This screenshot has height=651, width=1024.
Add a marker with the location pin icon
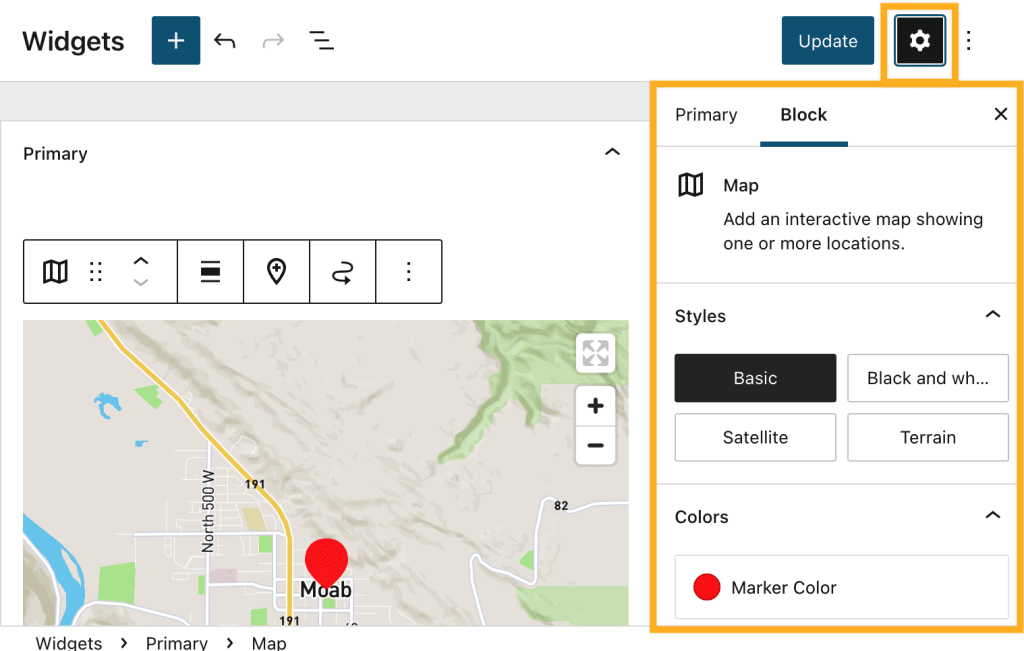[277, 271]
